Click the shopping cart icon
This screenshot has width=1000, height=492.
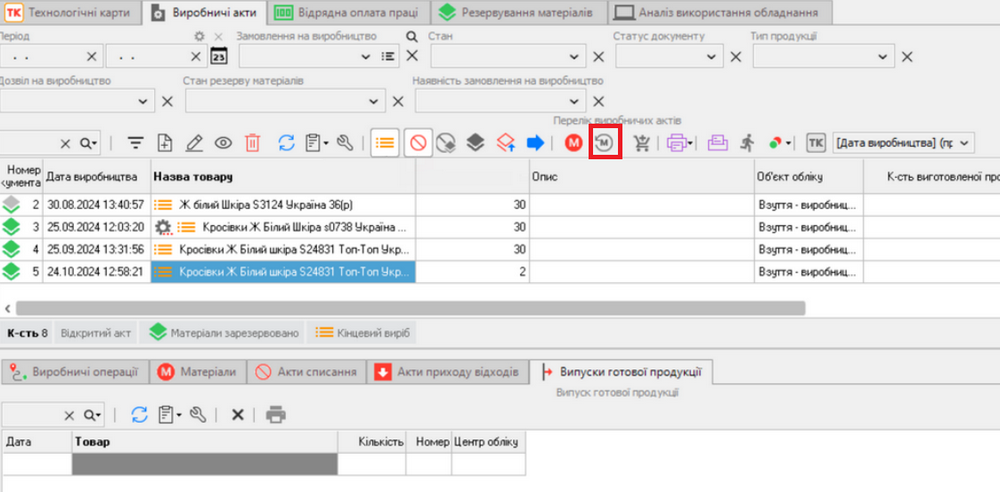642,143
